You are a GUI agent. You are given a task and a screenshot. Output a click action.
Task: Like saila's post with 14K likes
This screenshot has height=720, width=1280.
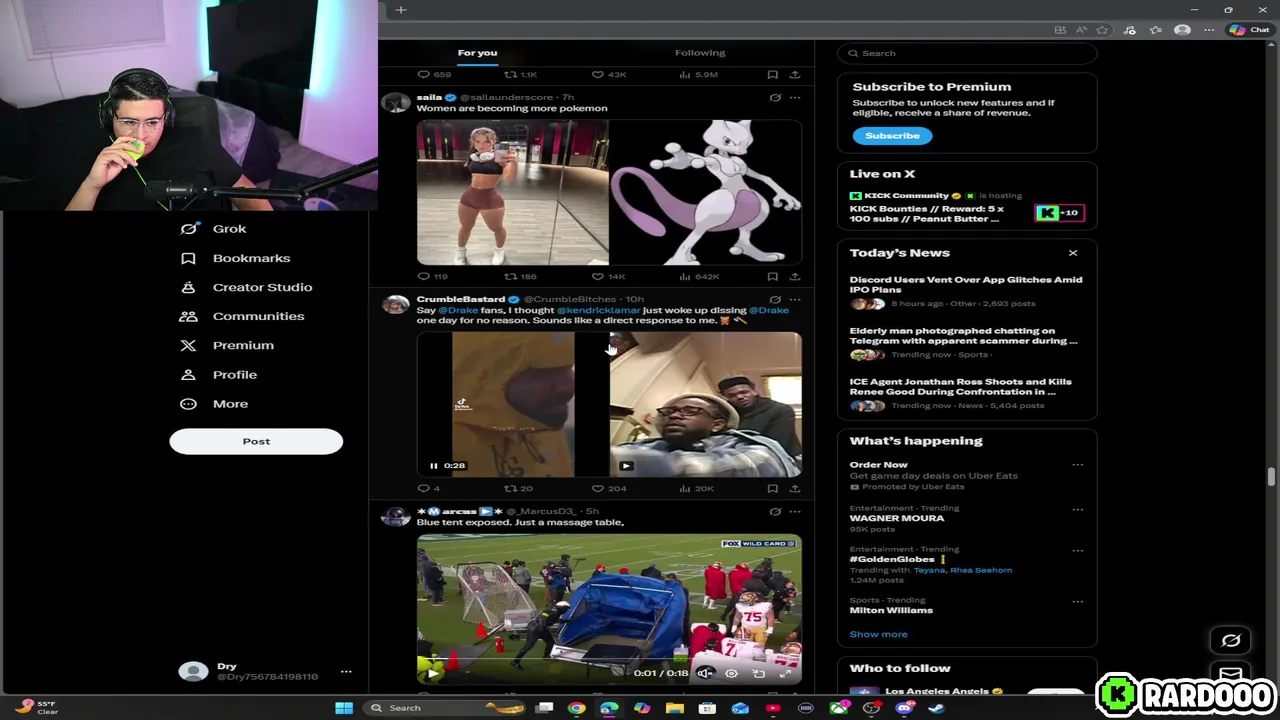click(607, 276)
